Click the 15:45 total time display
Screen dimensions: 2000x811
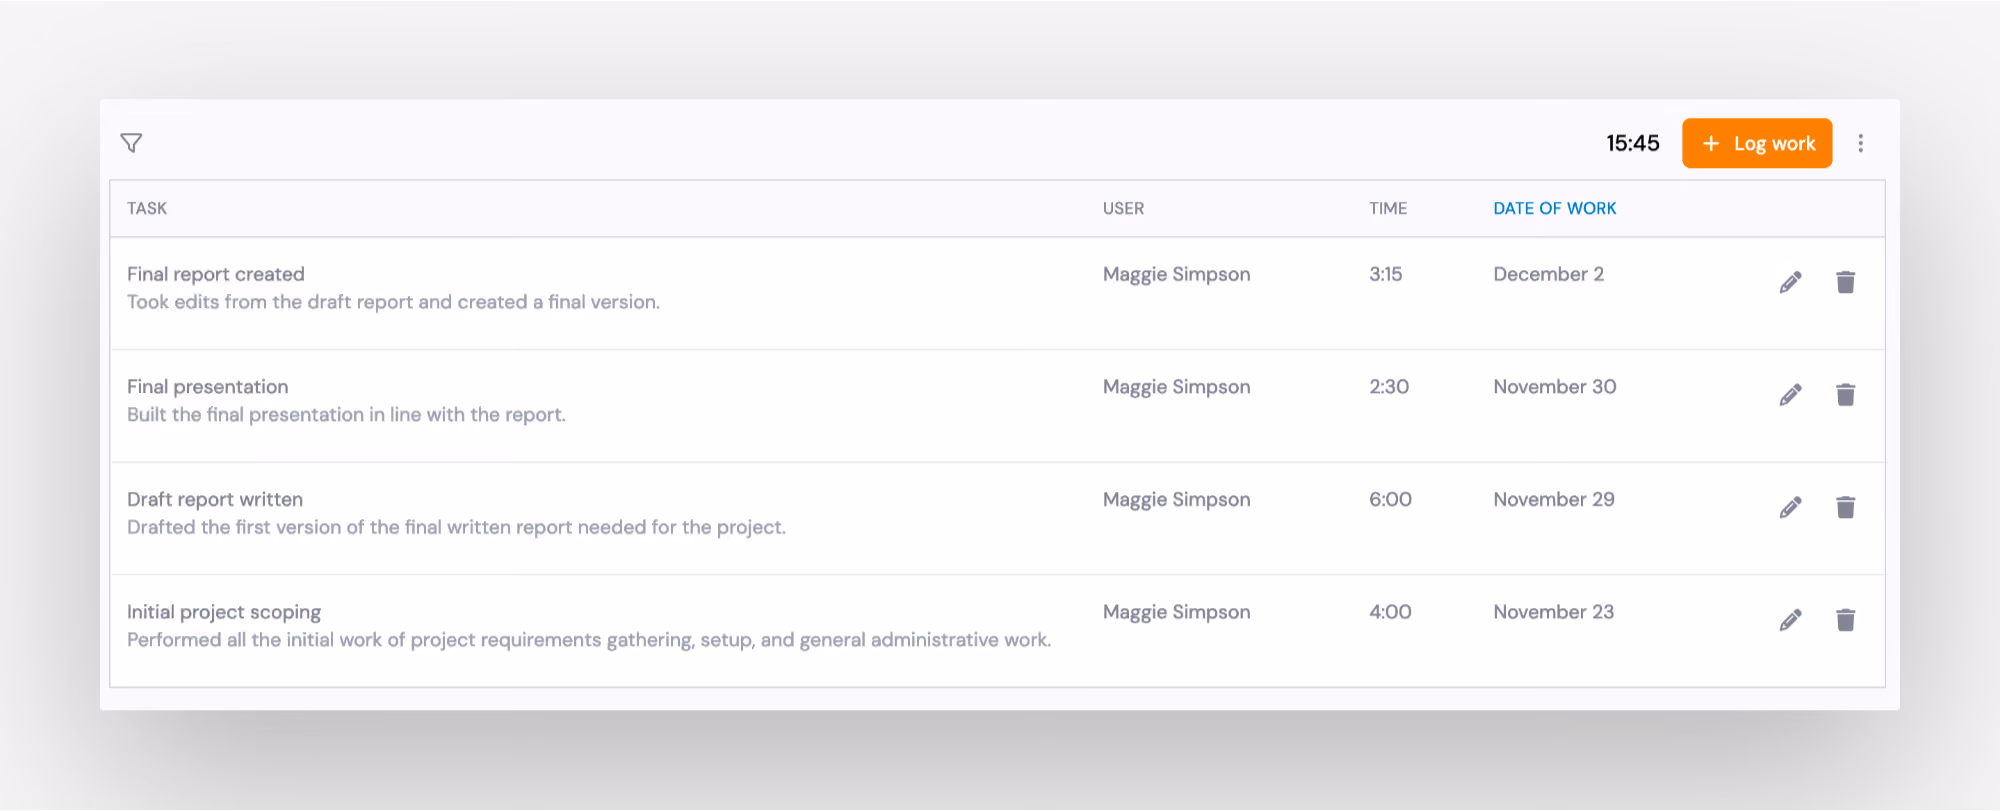click(x=1633, y=143)
